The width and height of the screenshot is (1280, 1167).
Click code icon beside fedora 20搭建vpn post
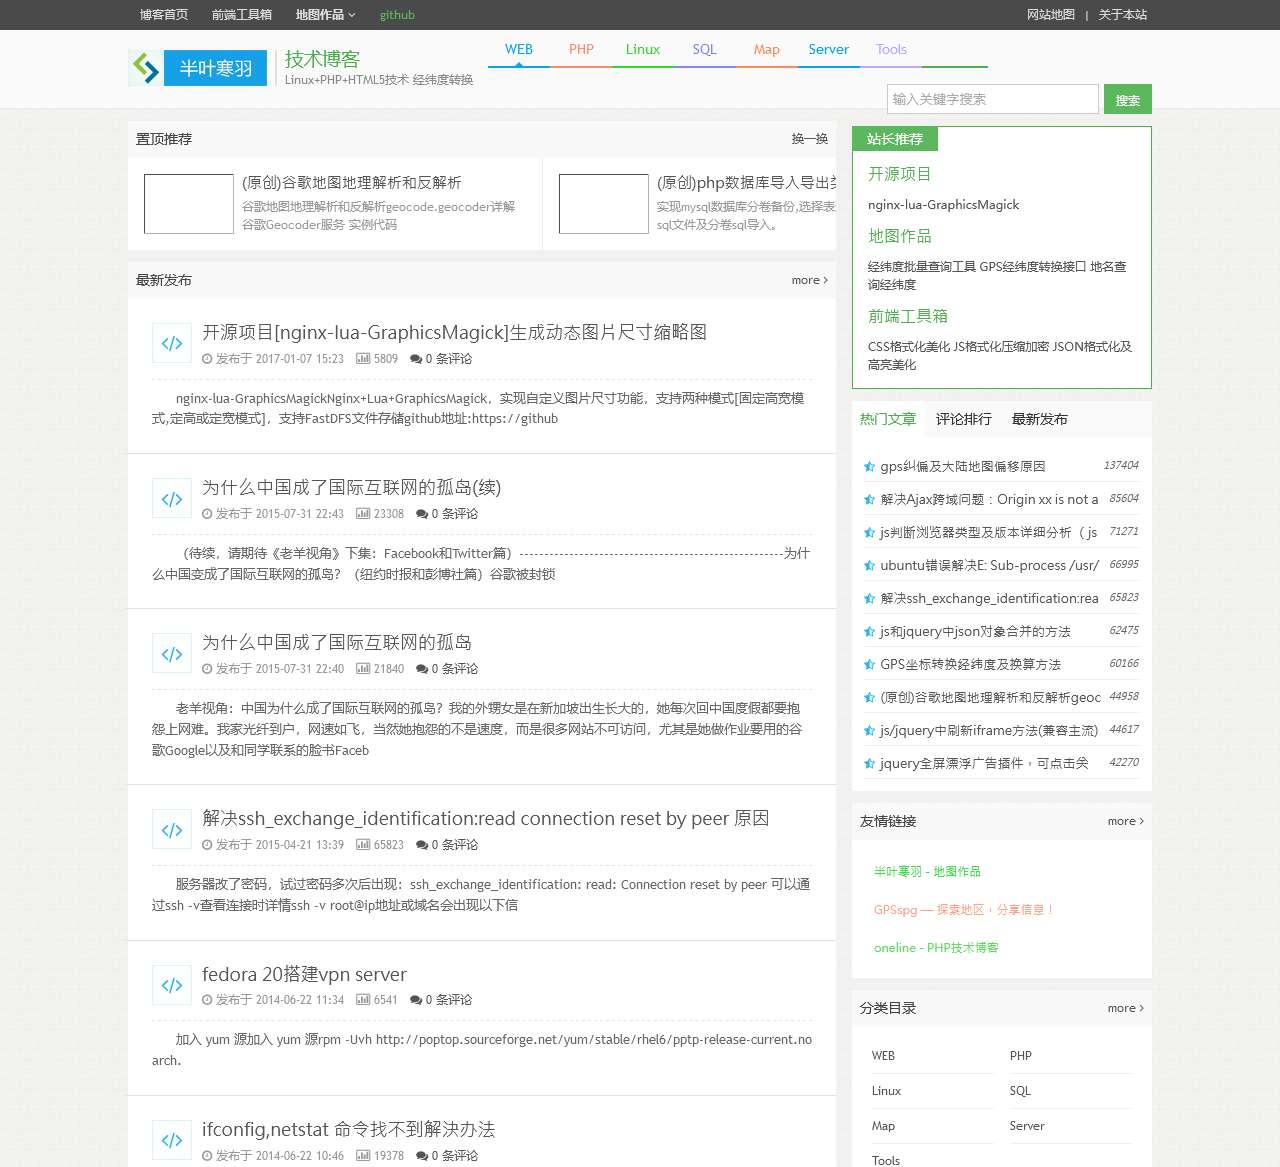click(172, 984)
